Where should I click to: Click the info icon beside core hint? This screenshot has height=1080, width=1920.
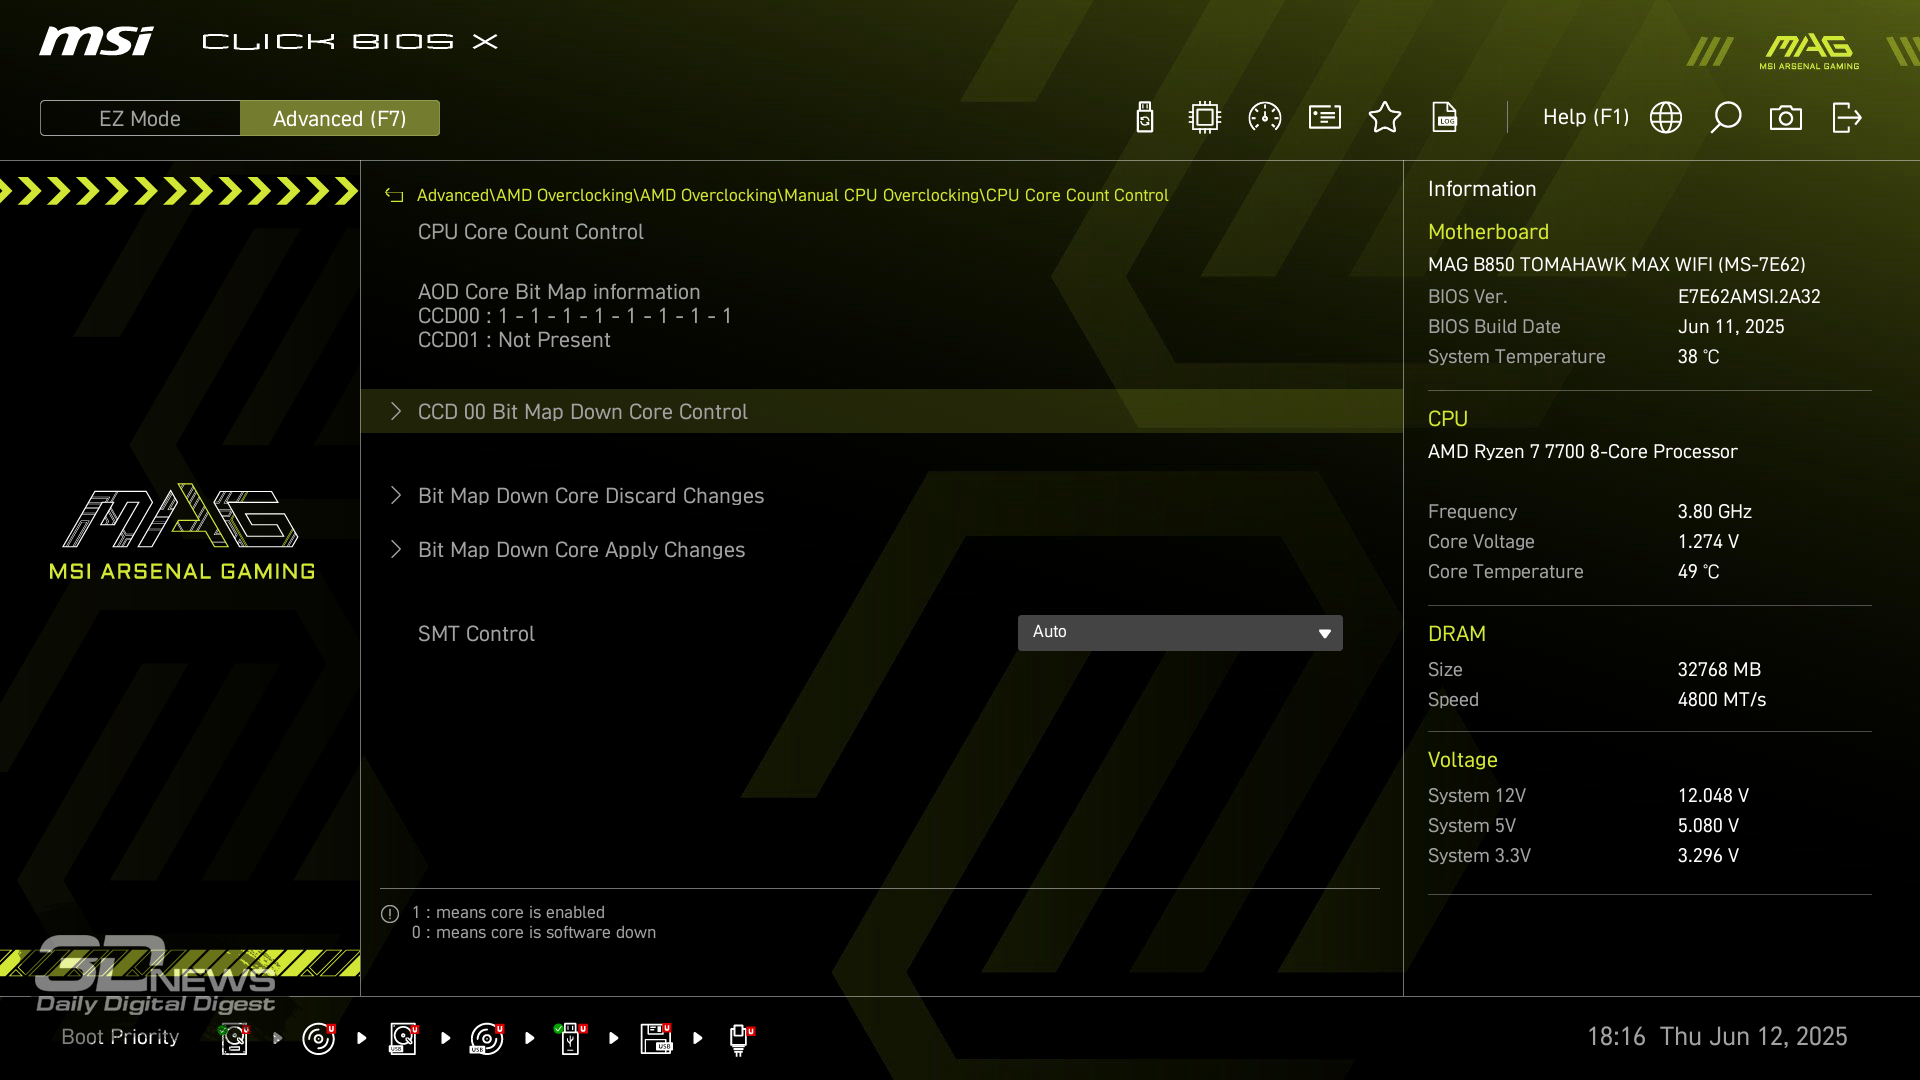390,914
